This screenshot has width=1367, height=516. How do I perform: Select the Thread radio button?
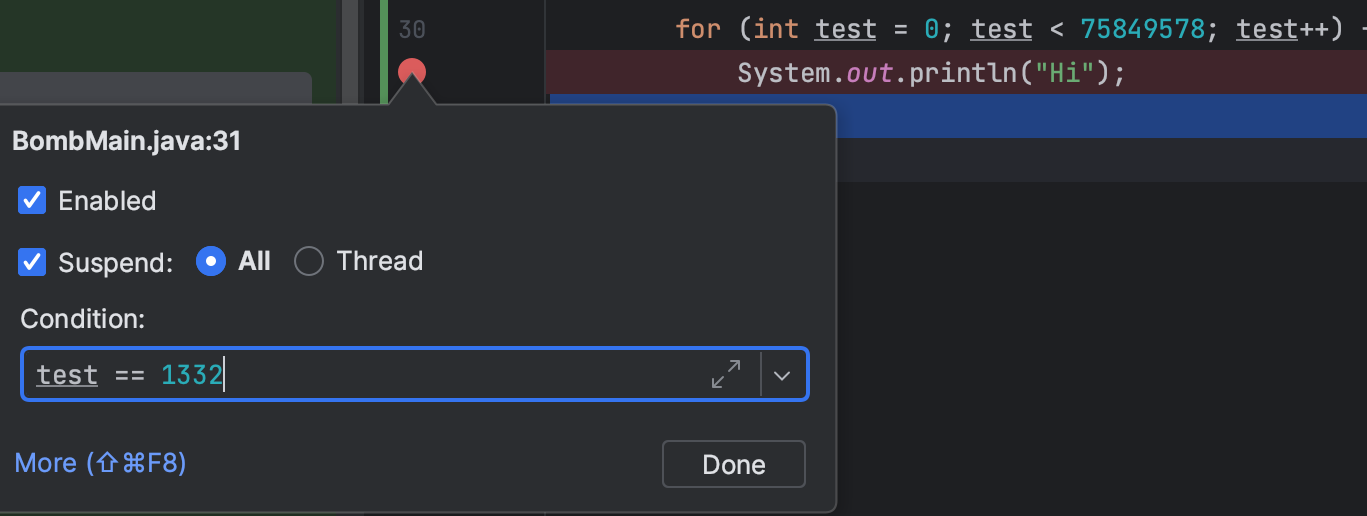point(309,262)
